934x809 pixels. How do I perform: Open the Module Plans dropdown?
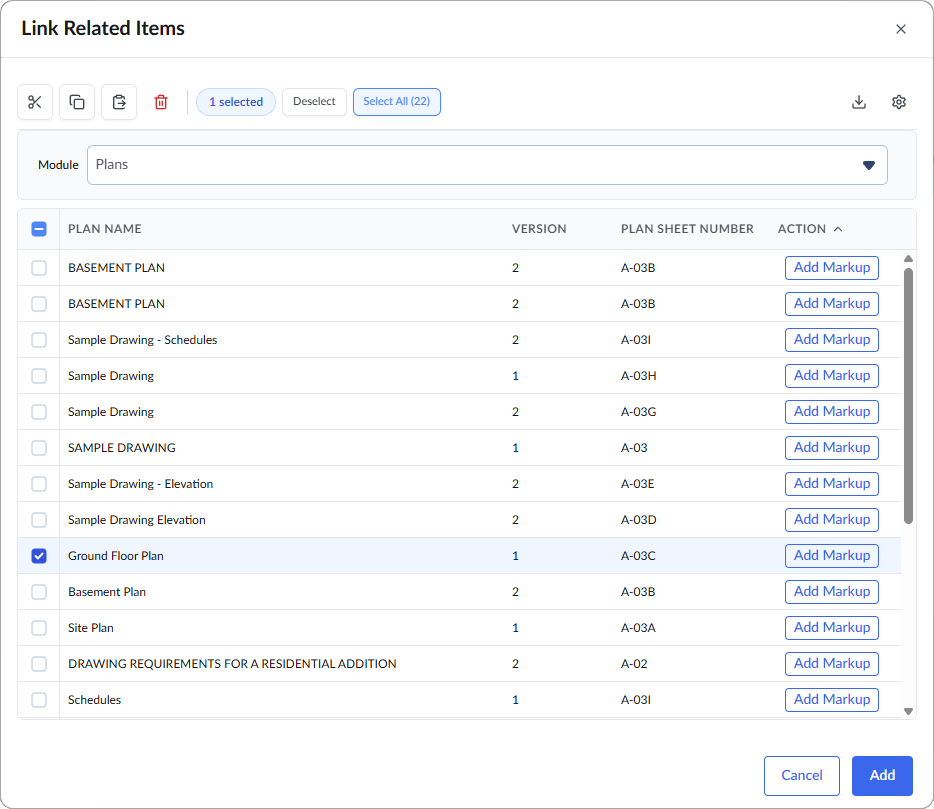click(487, 165)
